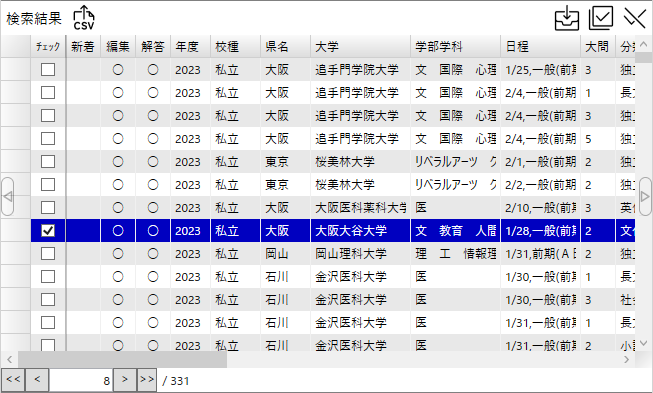Check the 桜美林大学 2/1 row checkbox
Screen dimensions: 653x393
click(48, 162)
